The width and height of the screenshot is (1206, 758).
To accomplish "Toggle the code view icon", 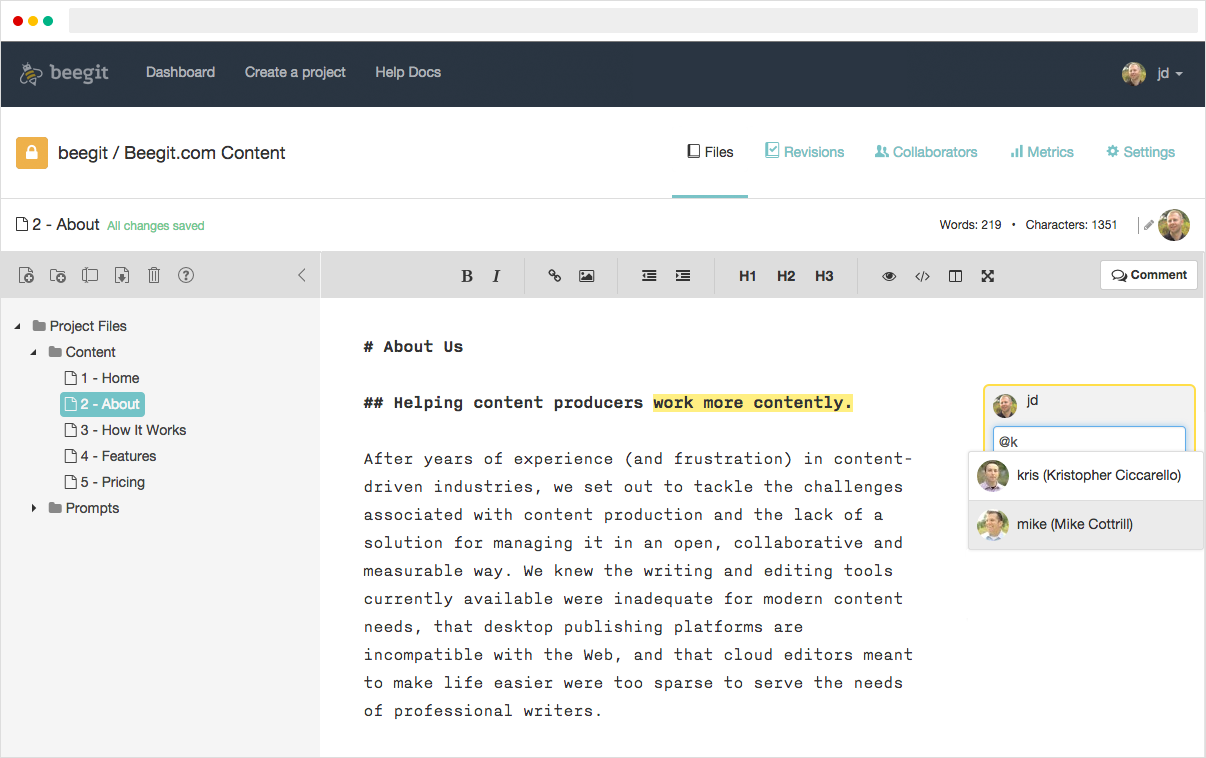I will click(922, 276).
